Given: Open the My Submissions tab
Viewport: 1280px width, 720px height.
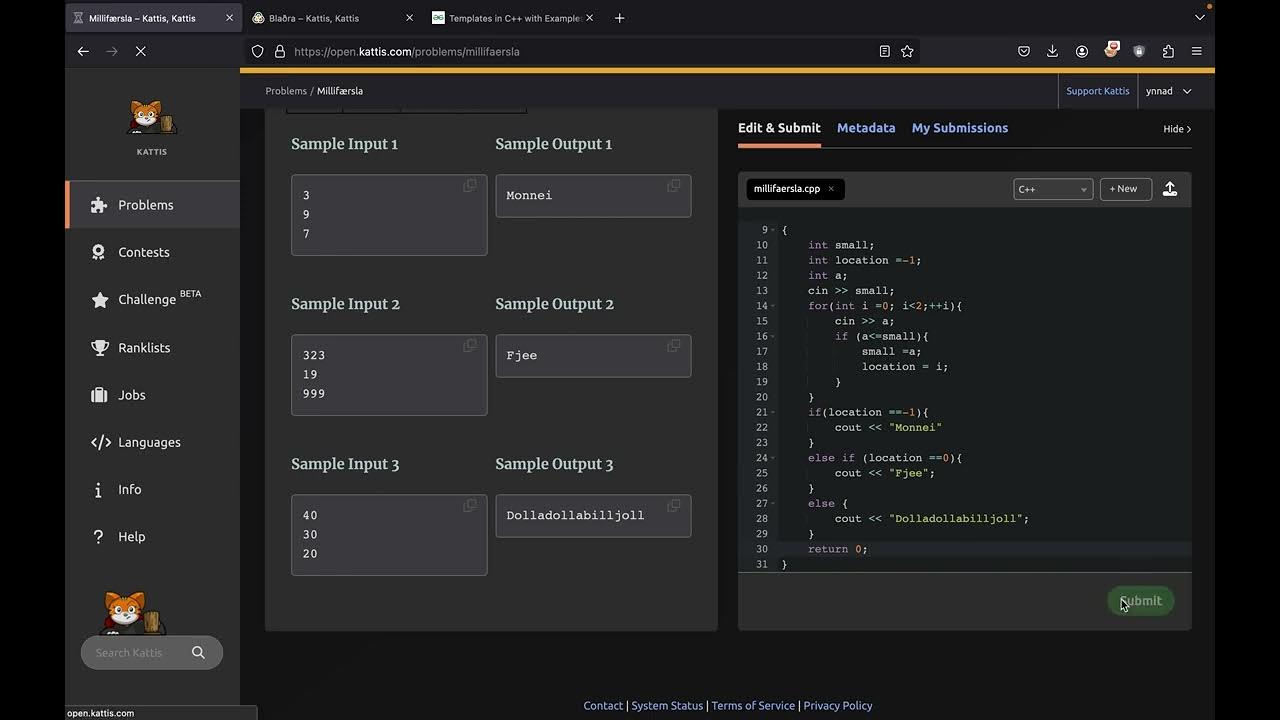Looking at the screenshot, I should [x=959, y=128].
